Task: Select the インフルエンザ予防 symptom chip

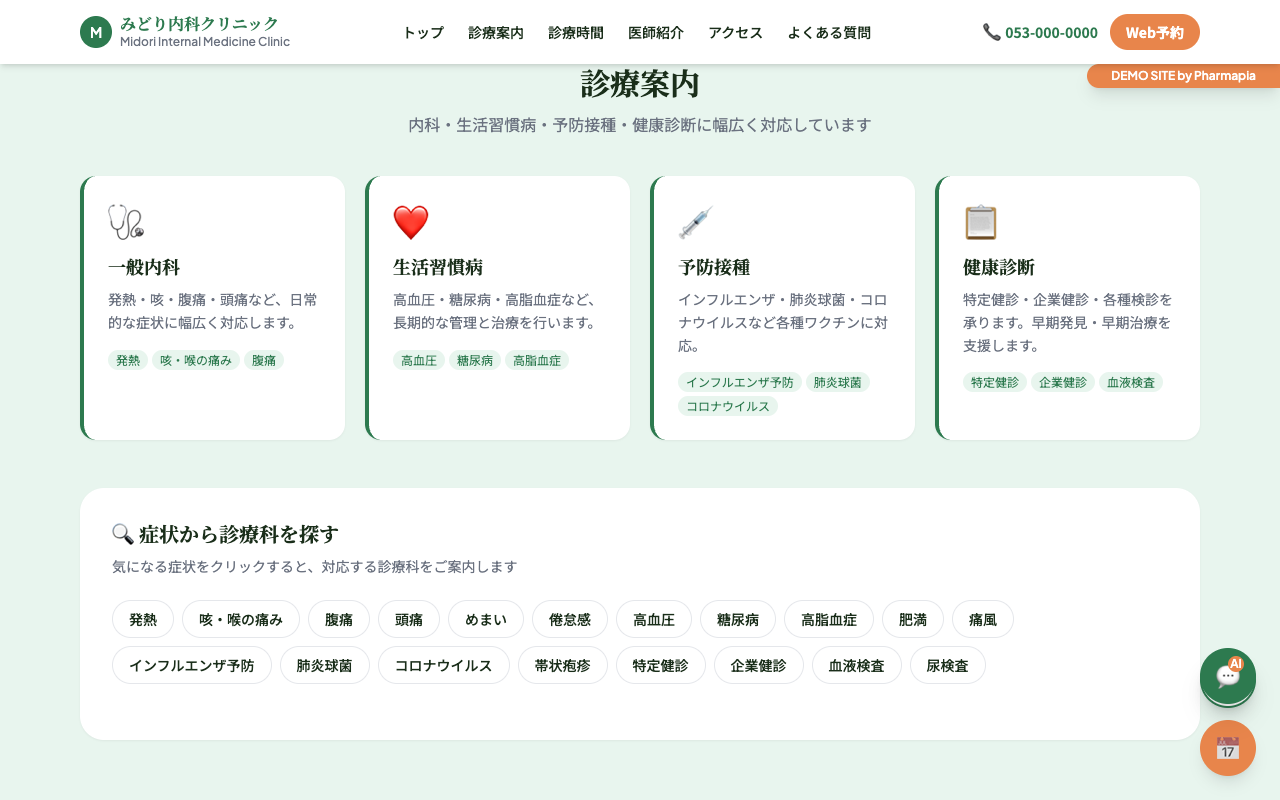Action: [191, 665]
